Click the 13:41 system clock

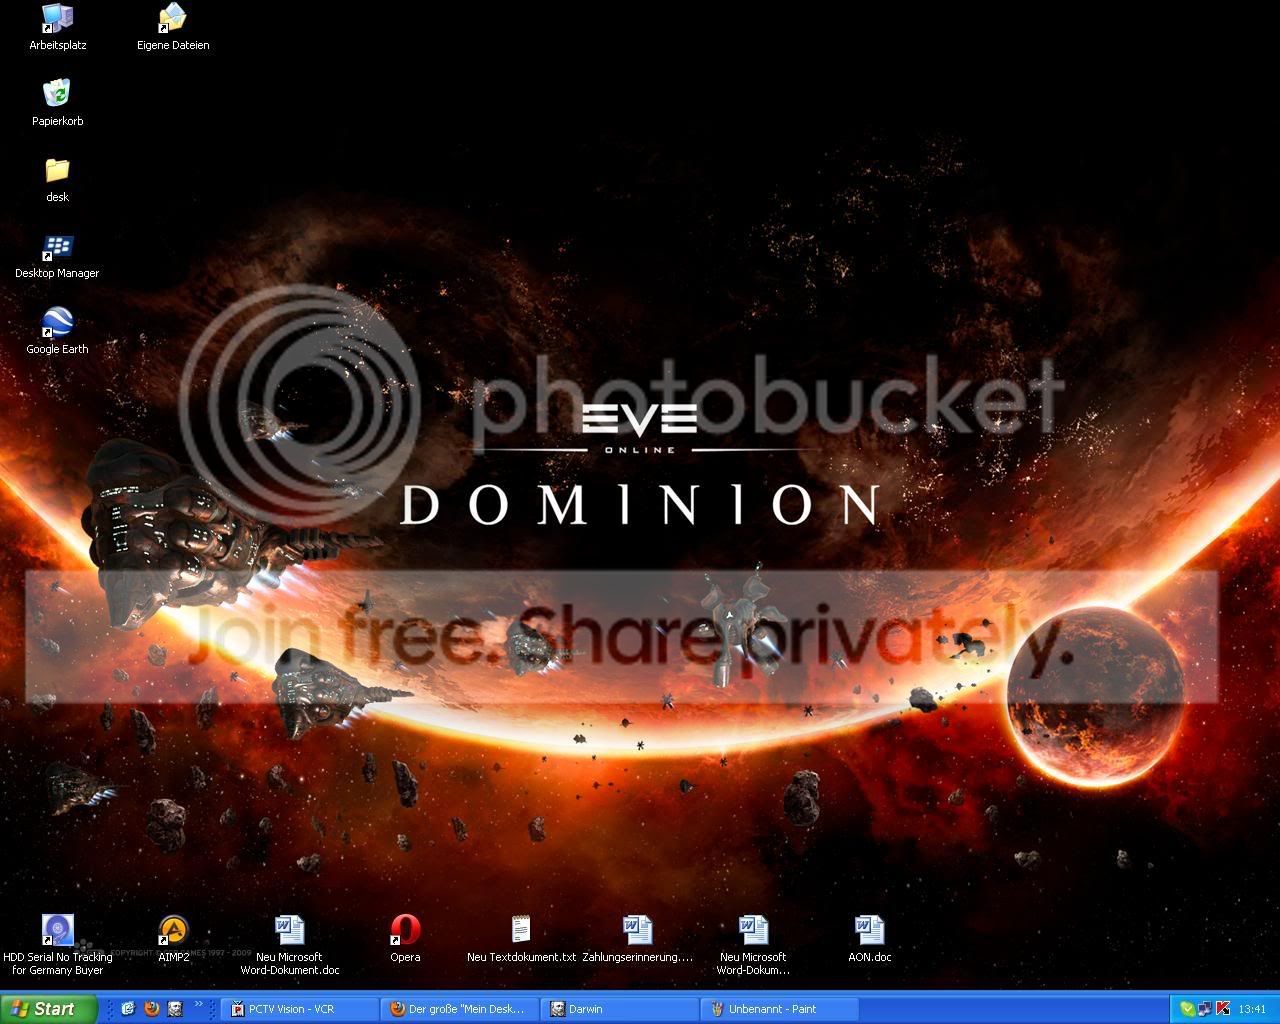tap(1252, 1009)
